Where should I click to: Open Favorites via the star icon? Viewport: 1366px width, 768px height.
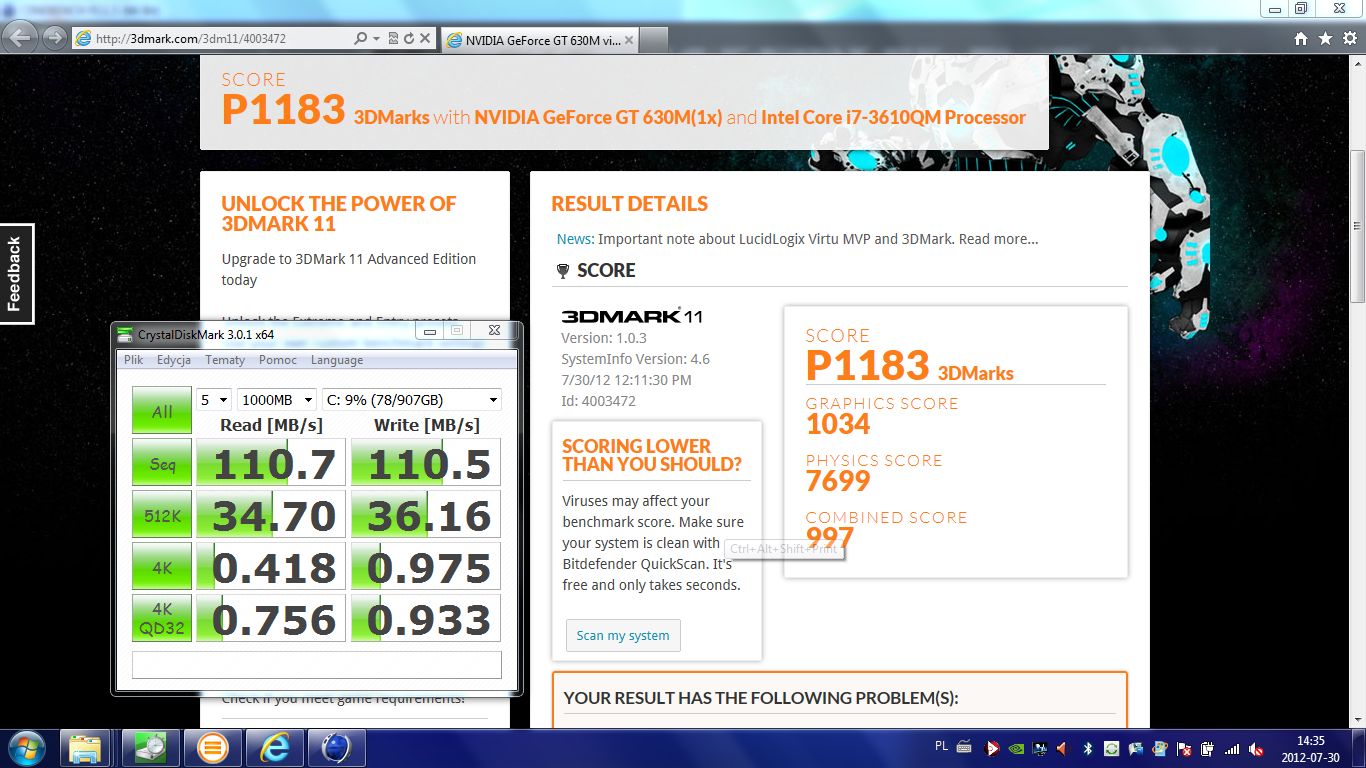[x=1325, y=39]
